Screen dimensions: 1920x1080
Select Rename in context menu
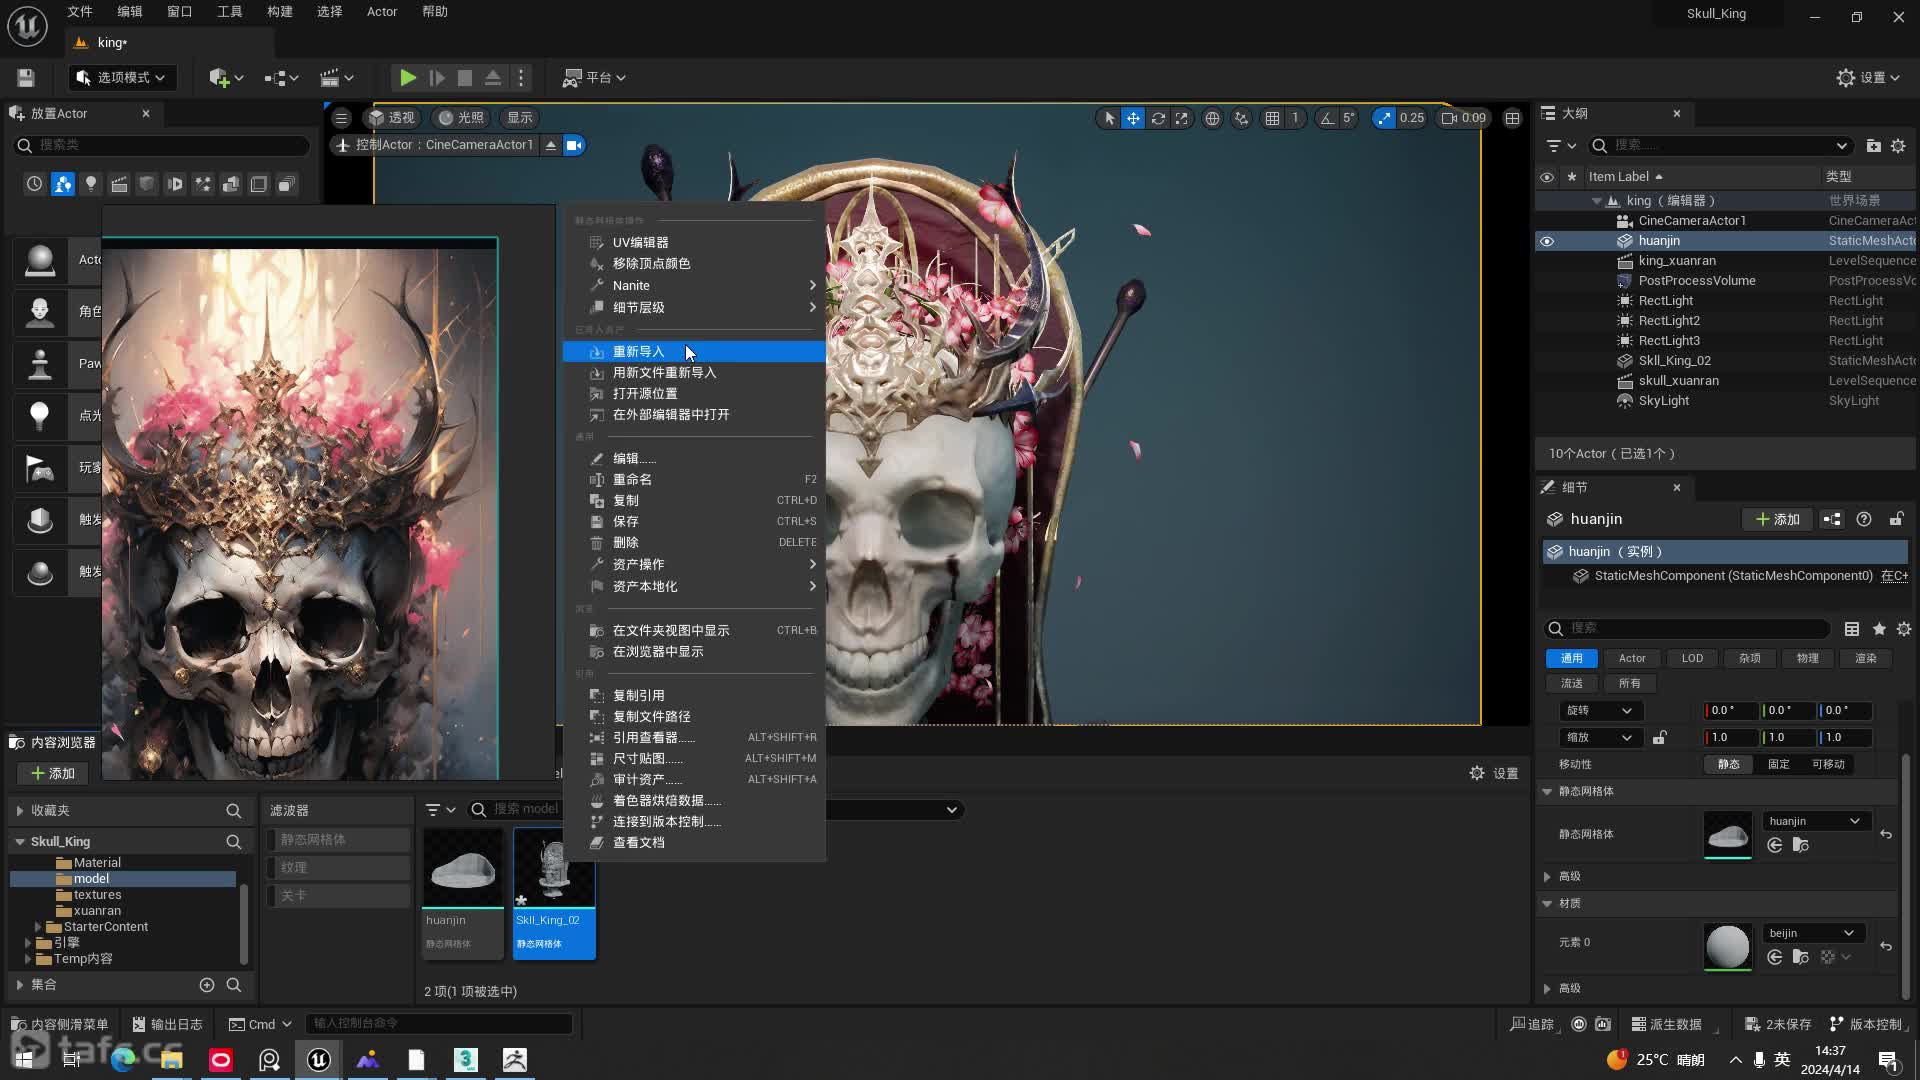pyautogui.click(x=694, y=480)
